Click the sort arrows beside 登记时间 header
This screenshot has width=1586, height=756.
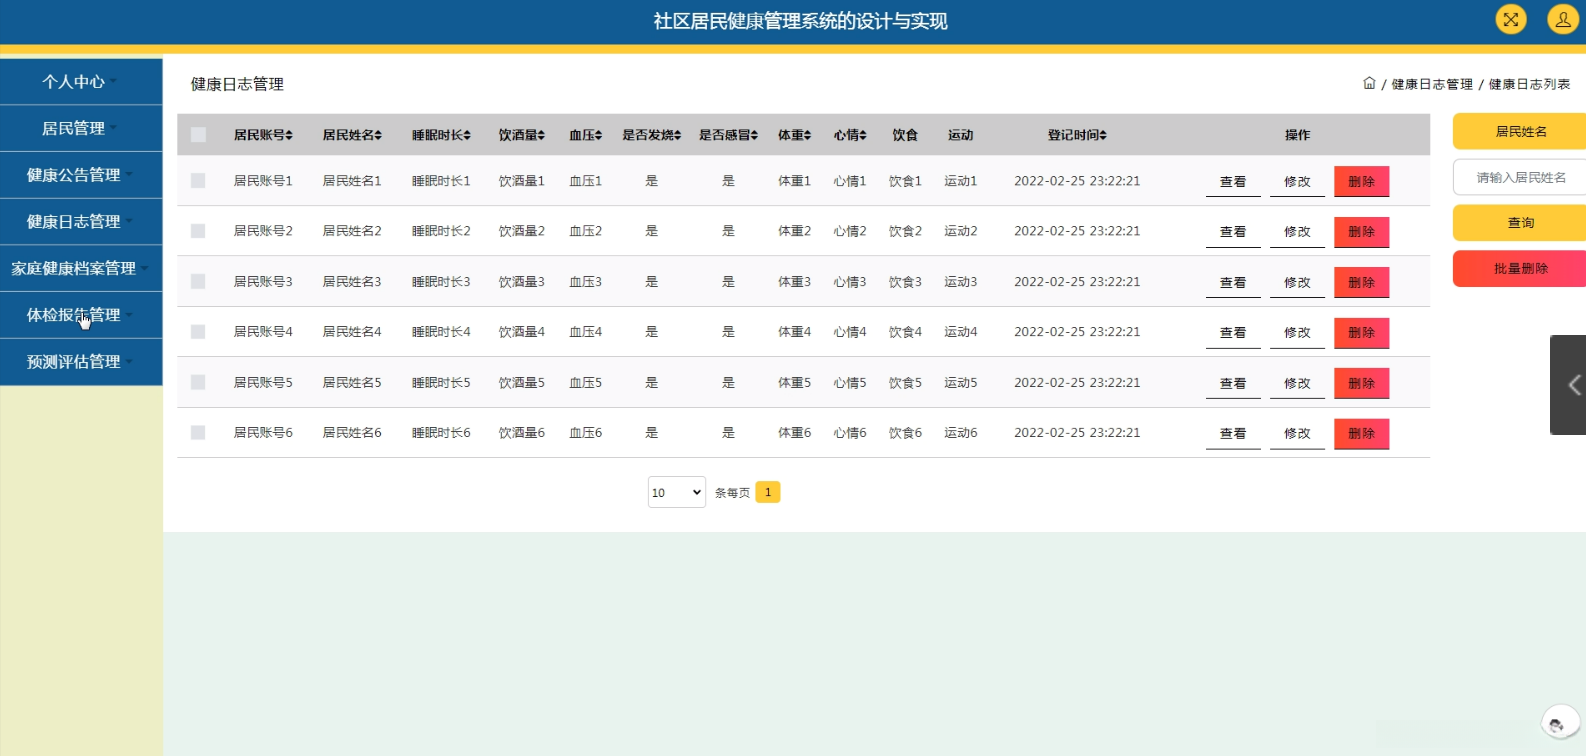tap(1103, 135)
